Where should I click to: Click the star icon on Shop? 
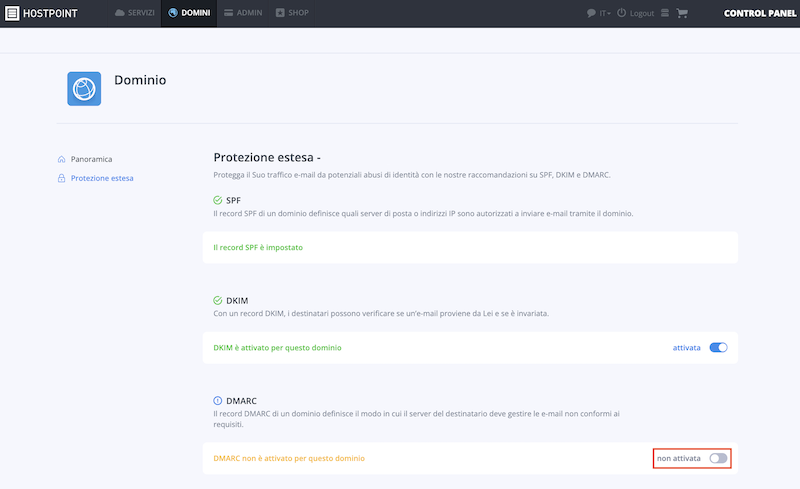point(280,13)
